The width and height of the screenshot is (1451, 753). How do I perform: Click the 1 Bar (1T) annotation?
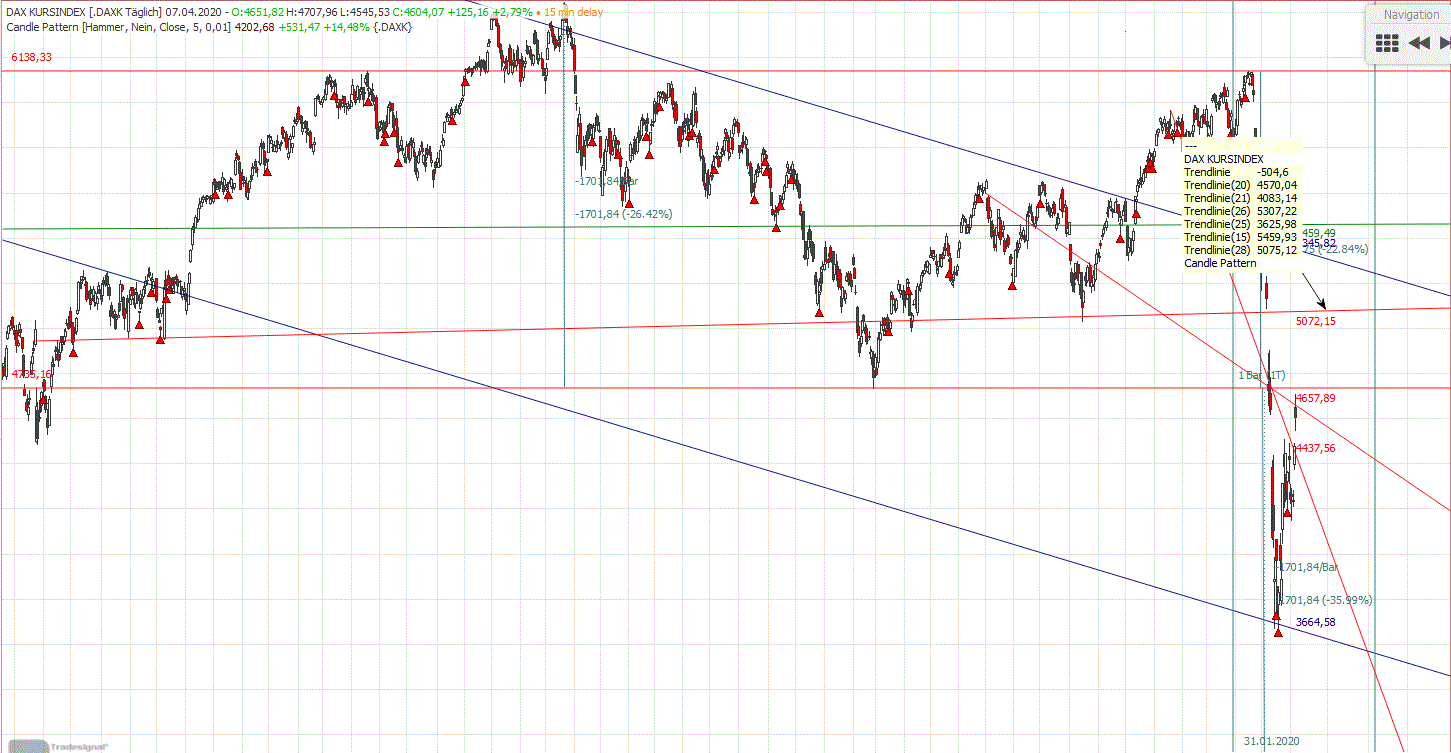(1260, 374)
